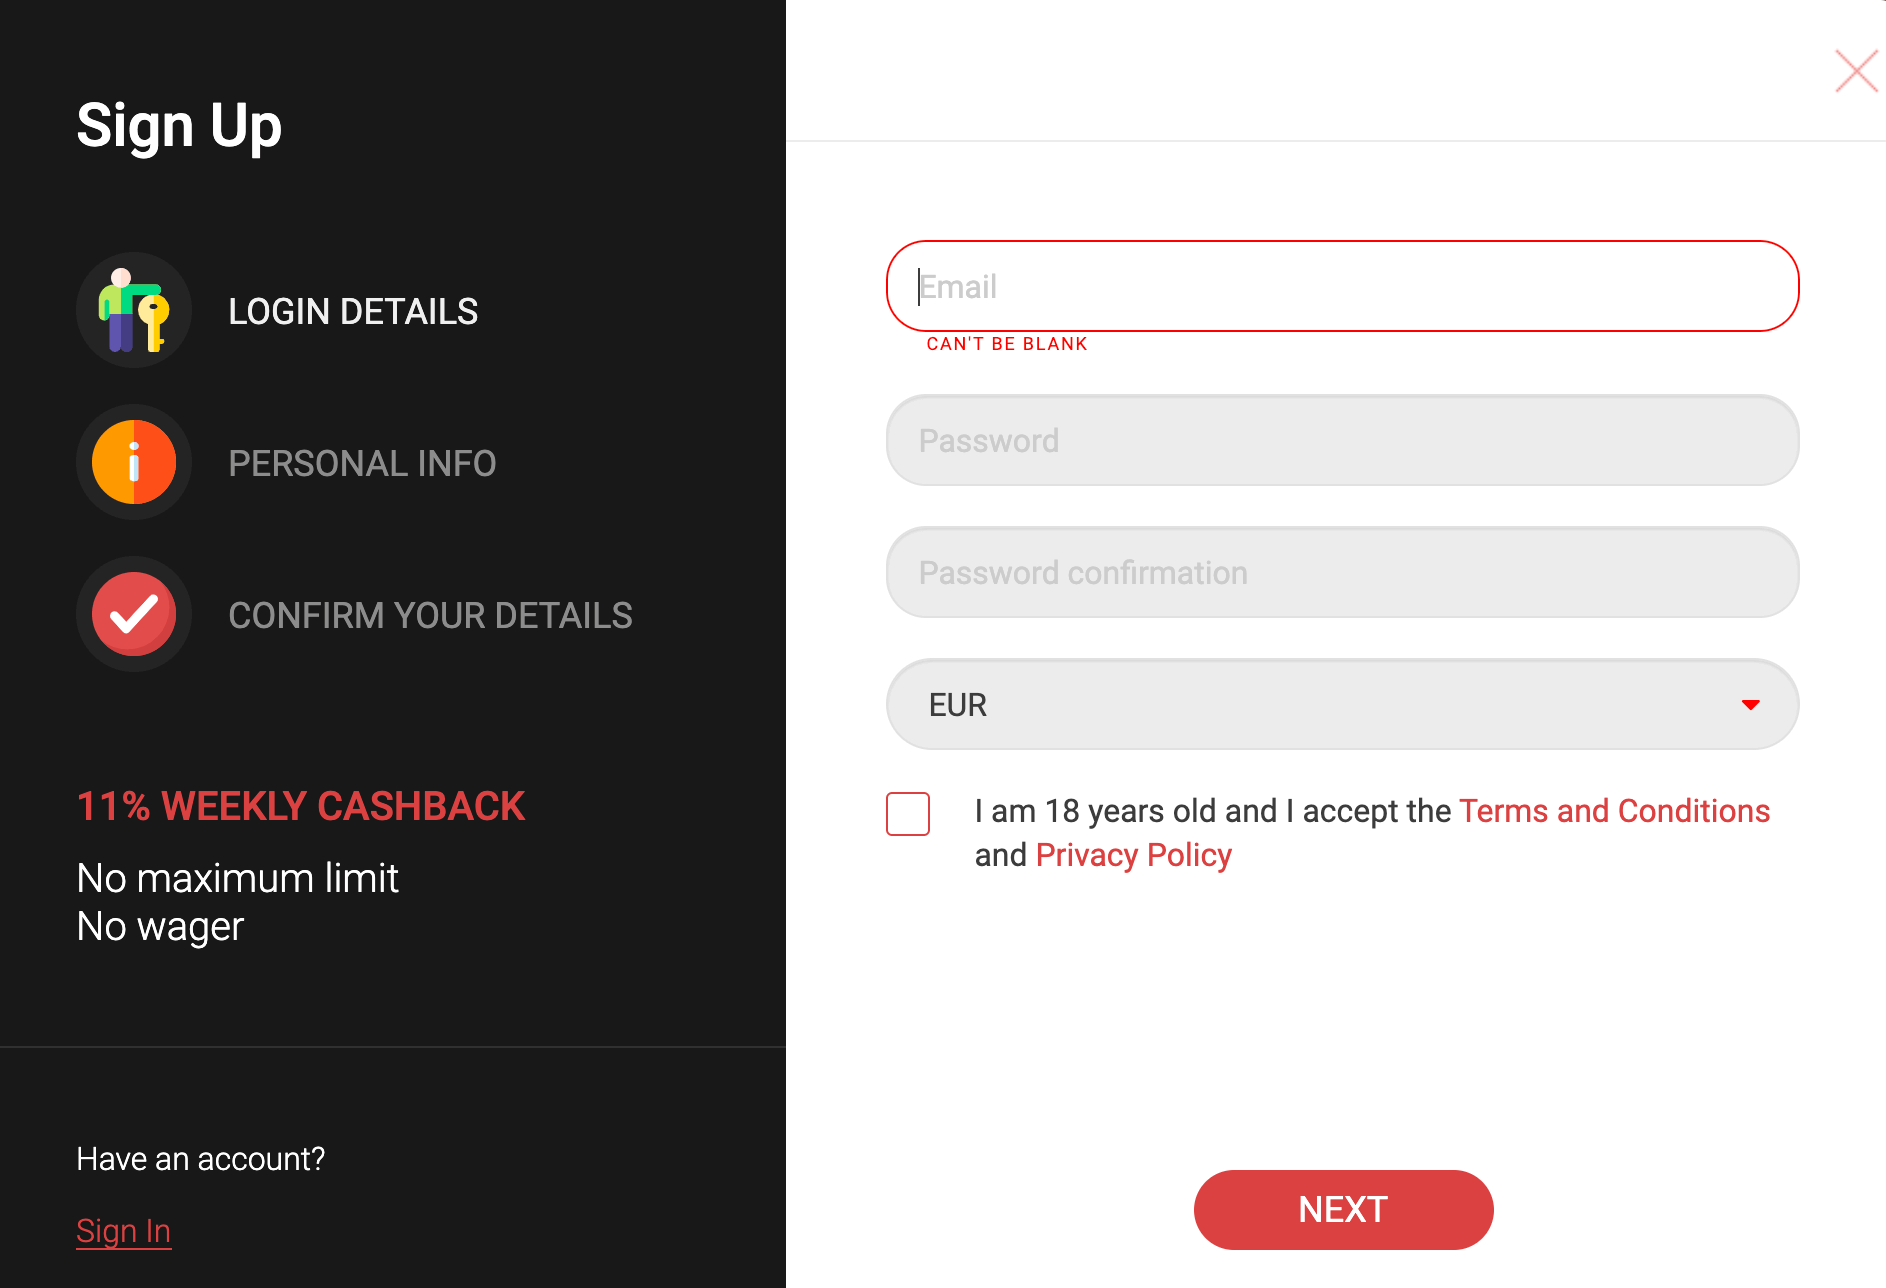Click the info symbol inside the orange circle
Viewport: 1886px width, 1288px height.
click(x=134, y=462)
